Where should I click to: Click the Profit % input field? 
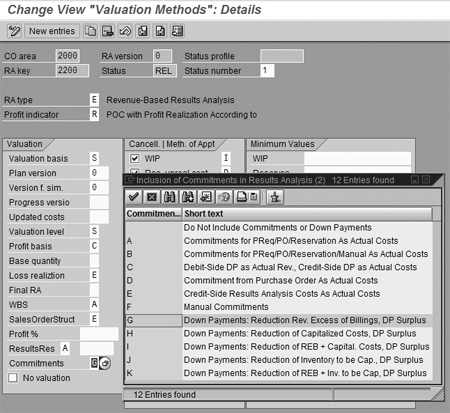coord(99,334)
